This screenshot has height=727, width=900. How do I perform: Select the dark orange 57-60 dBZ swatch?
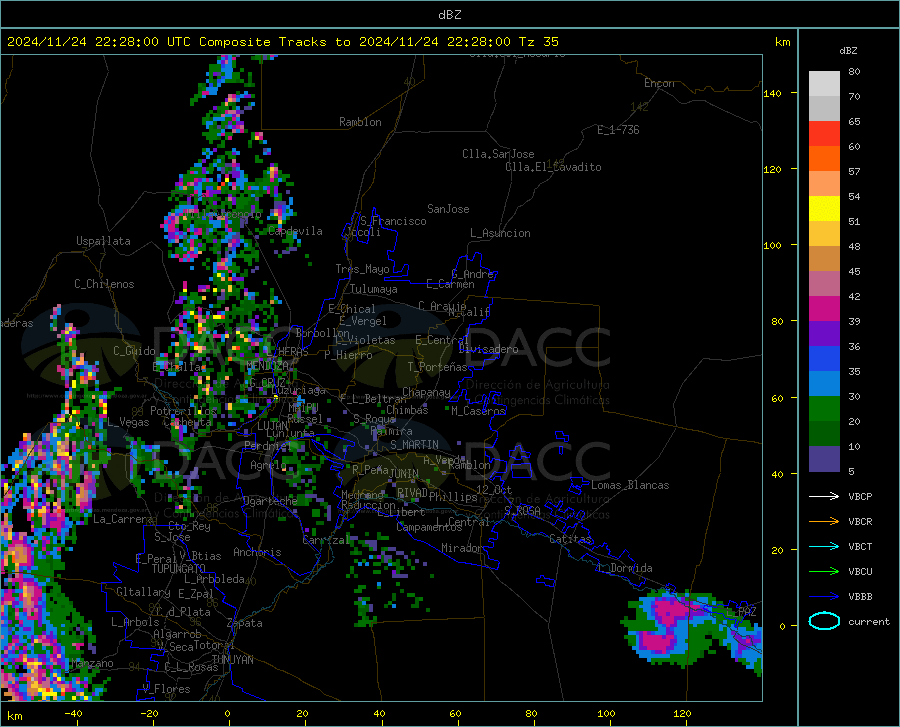[824, 159]
